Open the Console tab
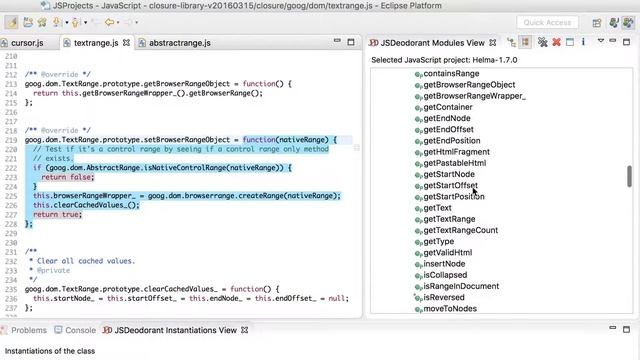This screenshot has width=640, height=360. tap(76, 330)
